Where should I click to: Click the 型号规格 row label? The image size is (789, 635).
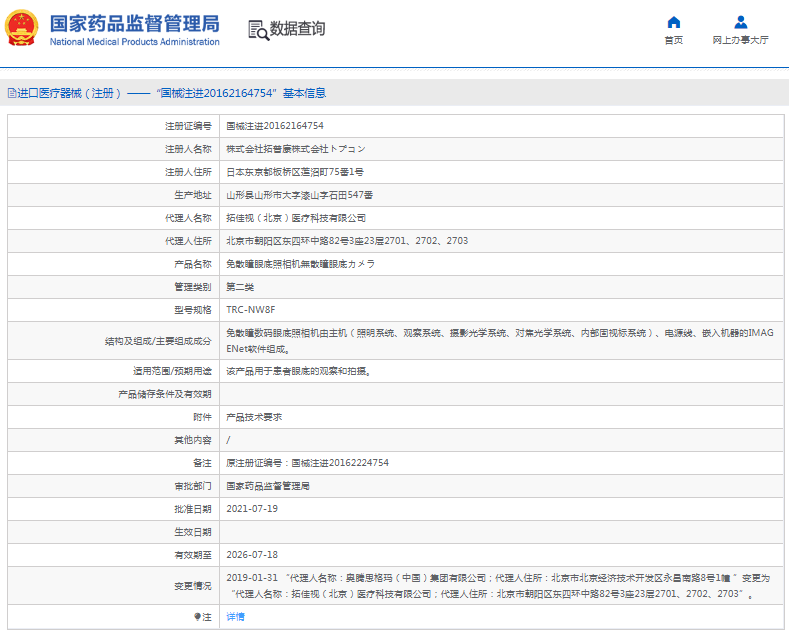point(193,310)
